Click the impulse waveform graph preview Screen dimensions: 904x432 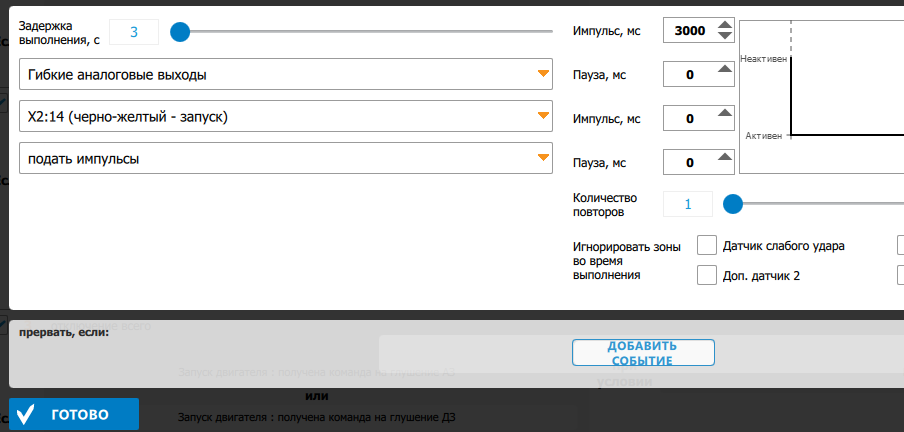point(822,95)
